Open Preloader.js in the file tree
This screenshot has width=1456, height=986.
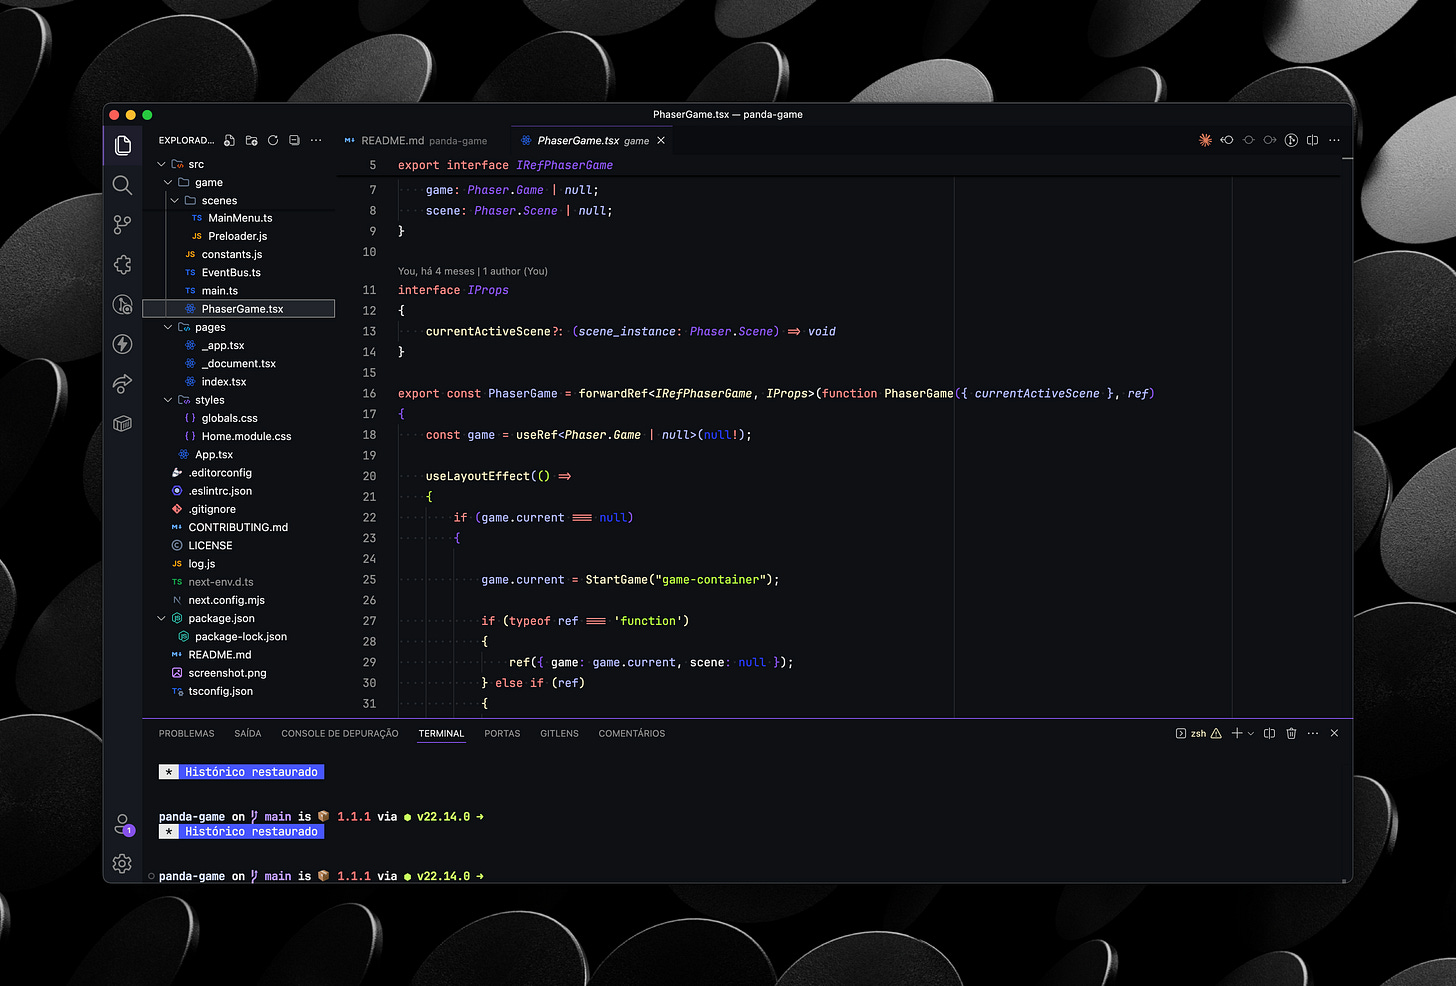click(238, 236)
